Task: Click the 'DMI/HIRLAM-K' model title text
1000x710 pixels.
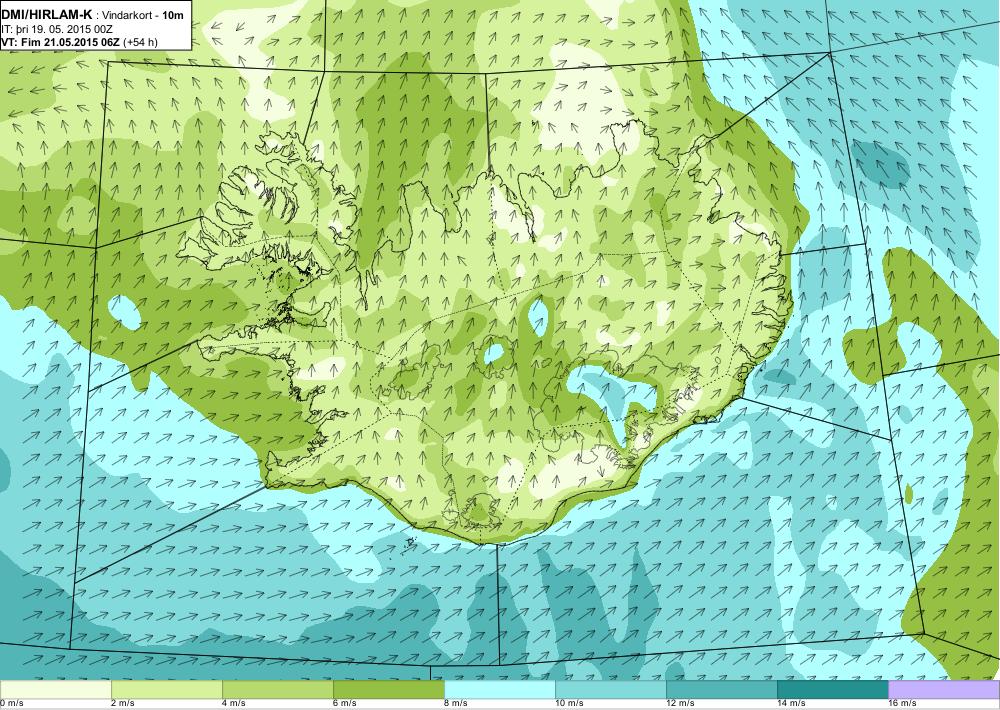Action: [47, 15]
